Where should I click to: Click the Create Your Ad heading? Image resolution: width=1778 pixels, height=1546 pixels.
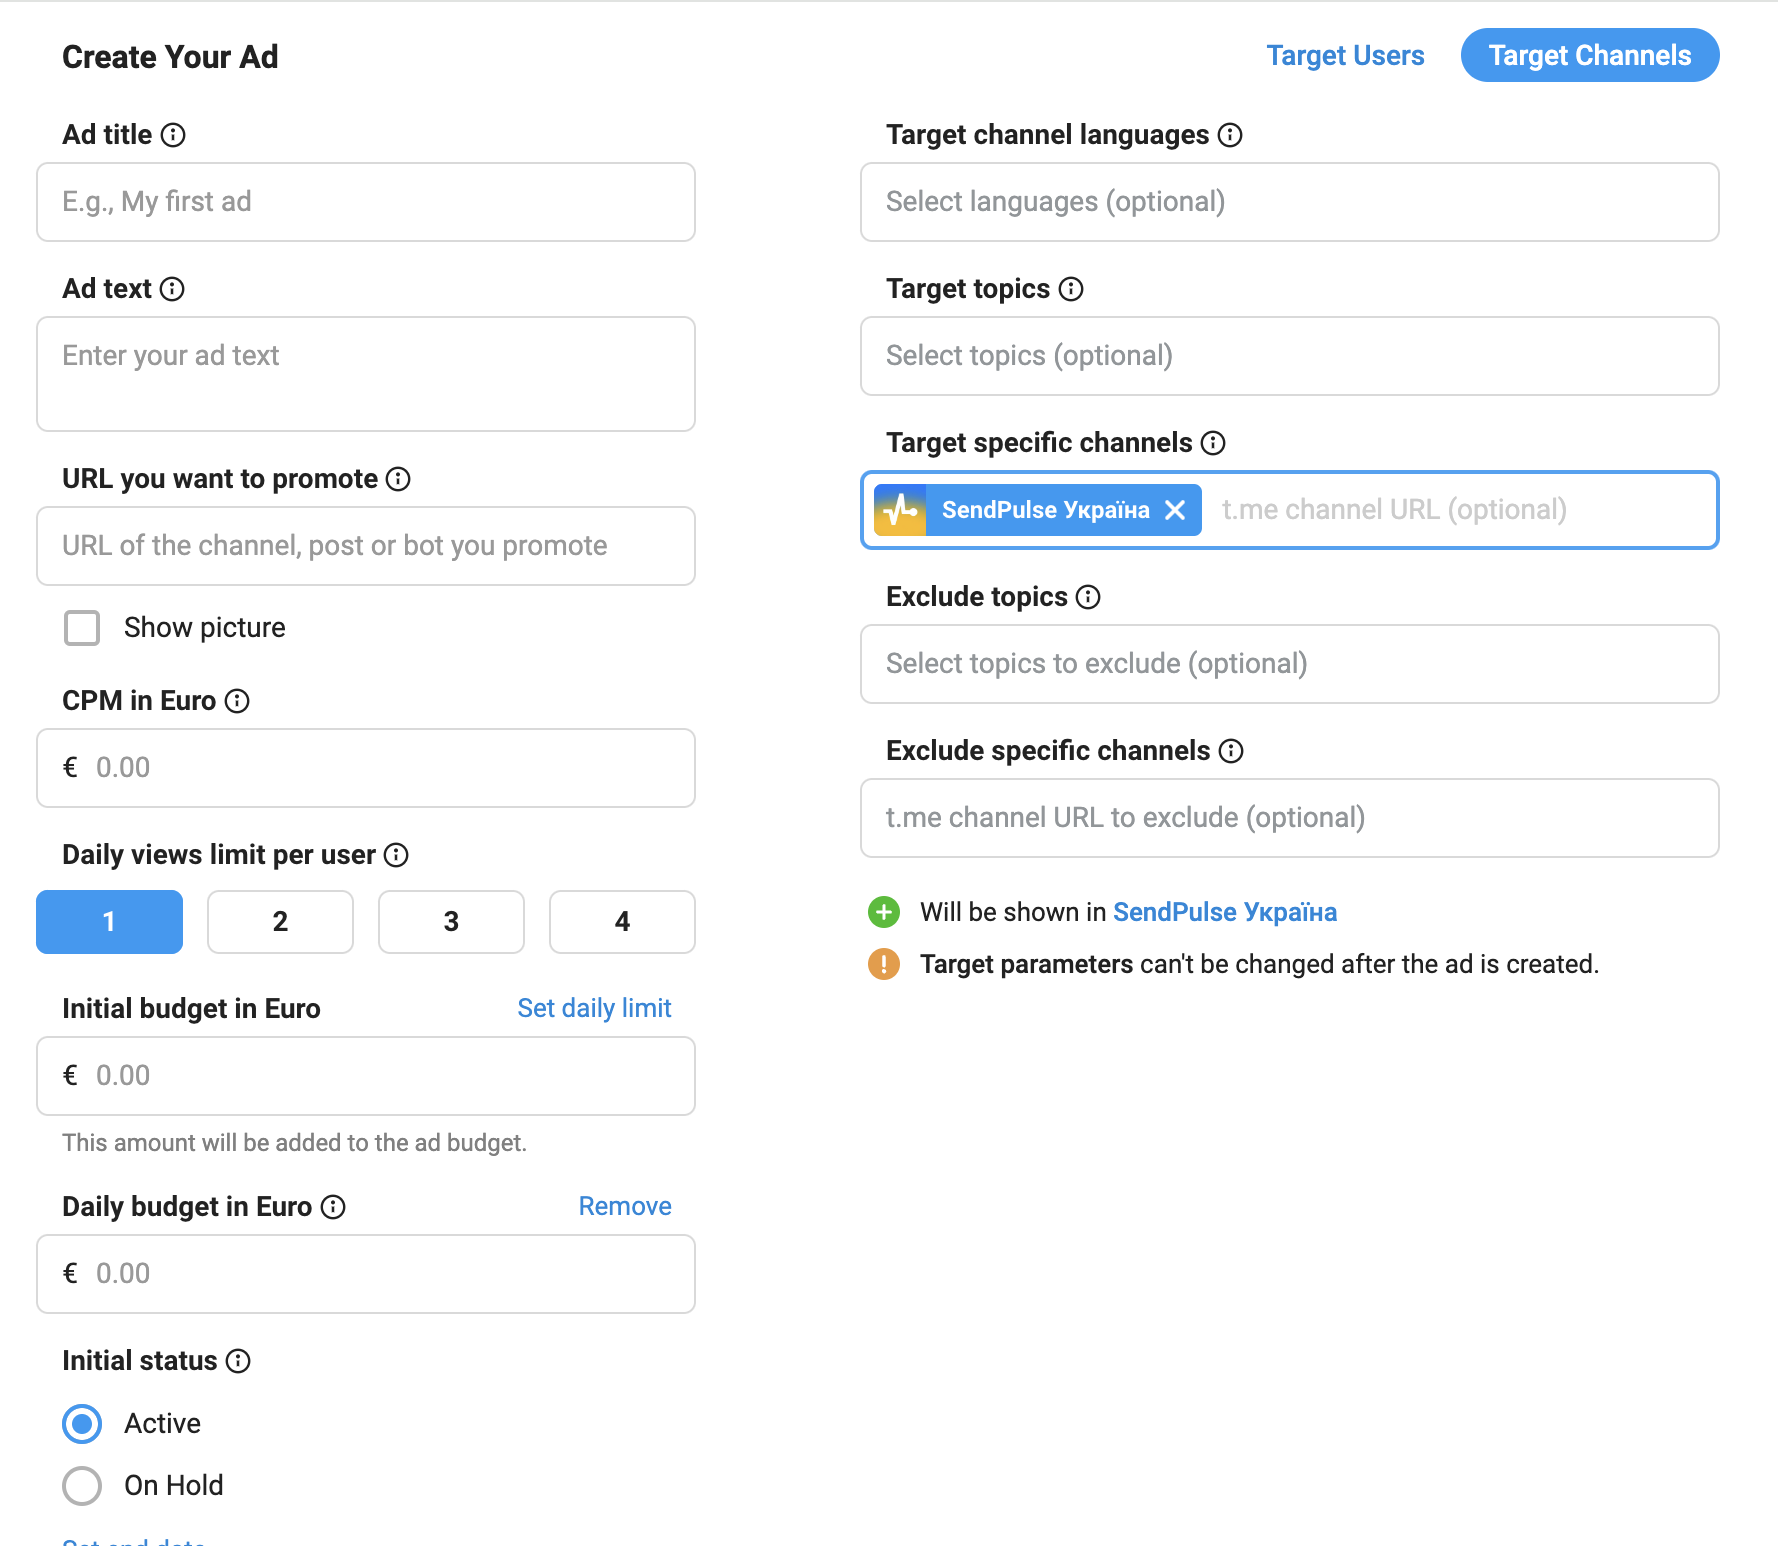(x=170, y=57)
